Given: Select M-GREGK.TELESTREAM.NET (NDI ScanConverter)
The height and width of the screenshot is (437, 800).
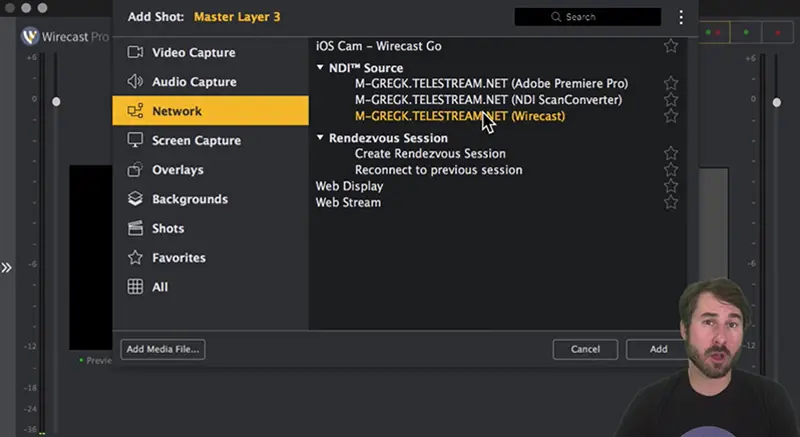Looking at the screenshot, I should tap(488, 99).
